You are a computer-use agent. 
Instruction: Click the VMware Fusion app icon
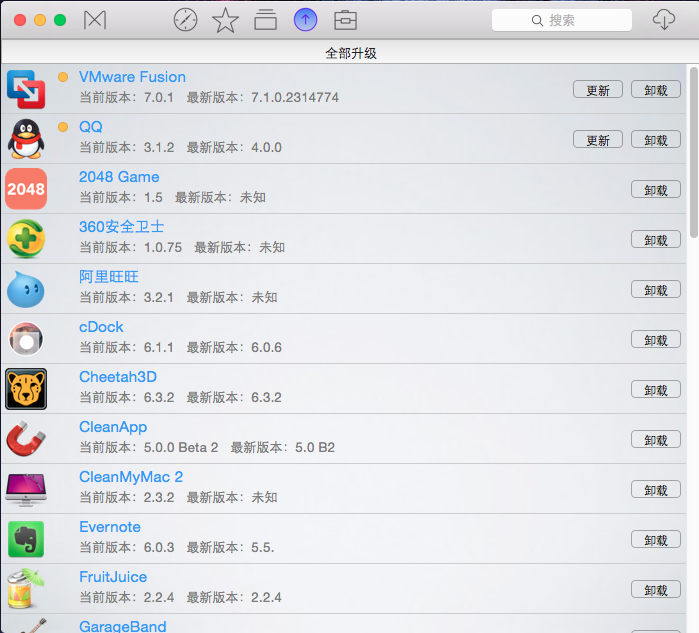point(26,89)
